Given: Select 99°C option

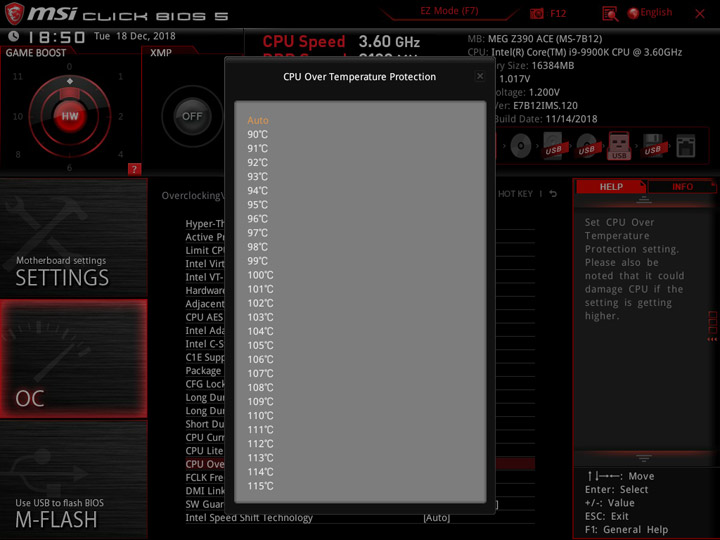Looking at the screenshot, I should [258, 261].
